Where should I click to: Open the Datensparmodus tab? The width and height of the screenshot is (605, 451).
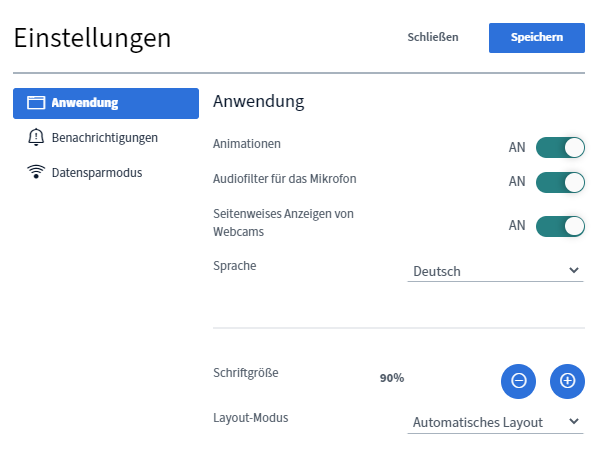[97, 172]
